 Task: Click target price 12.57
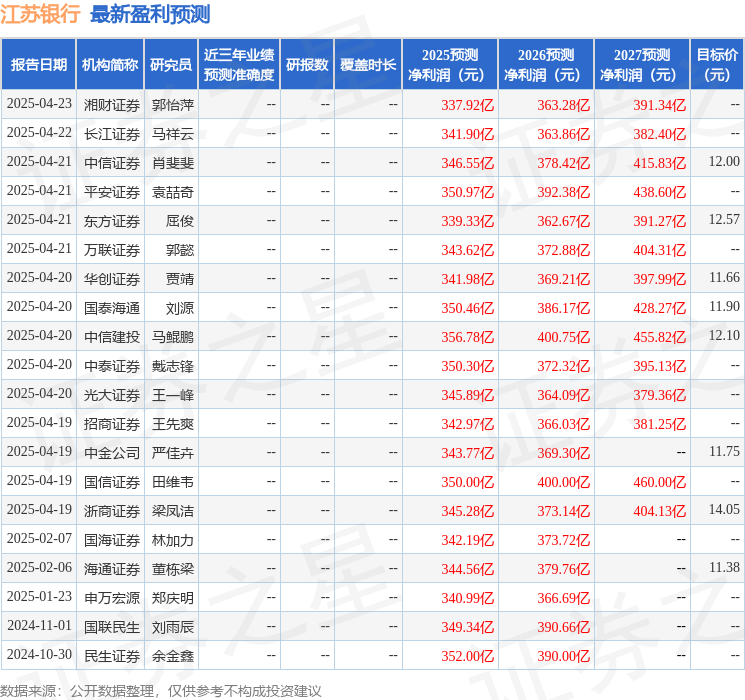coord(724,220)
